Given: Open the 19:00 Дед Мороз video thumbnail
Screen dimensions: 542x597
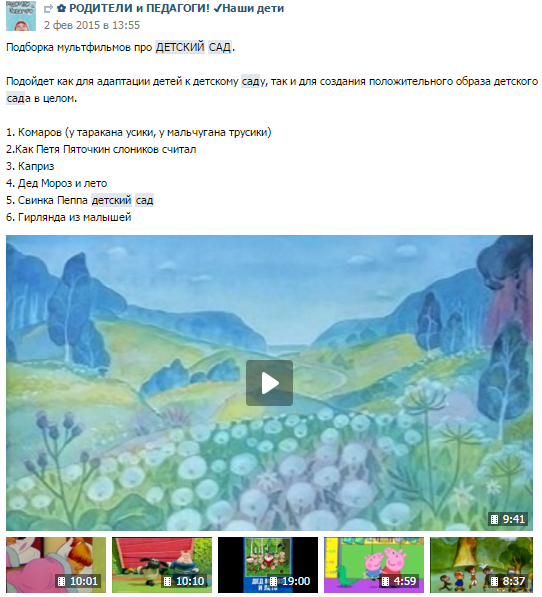Looking at the screenshot, I should click(x=268, y=565).
